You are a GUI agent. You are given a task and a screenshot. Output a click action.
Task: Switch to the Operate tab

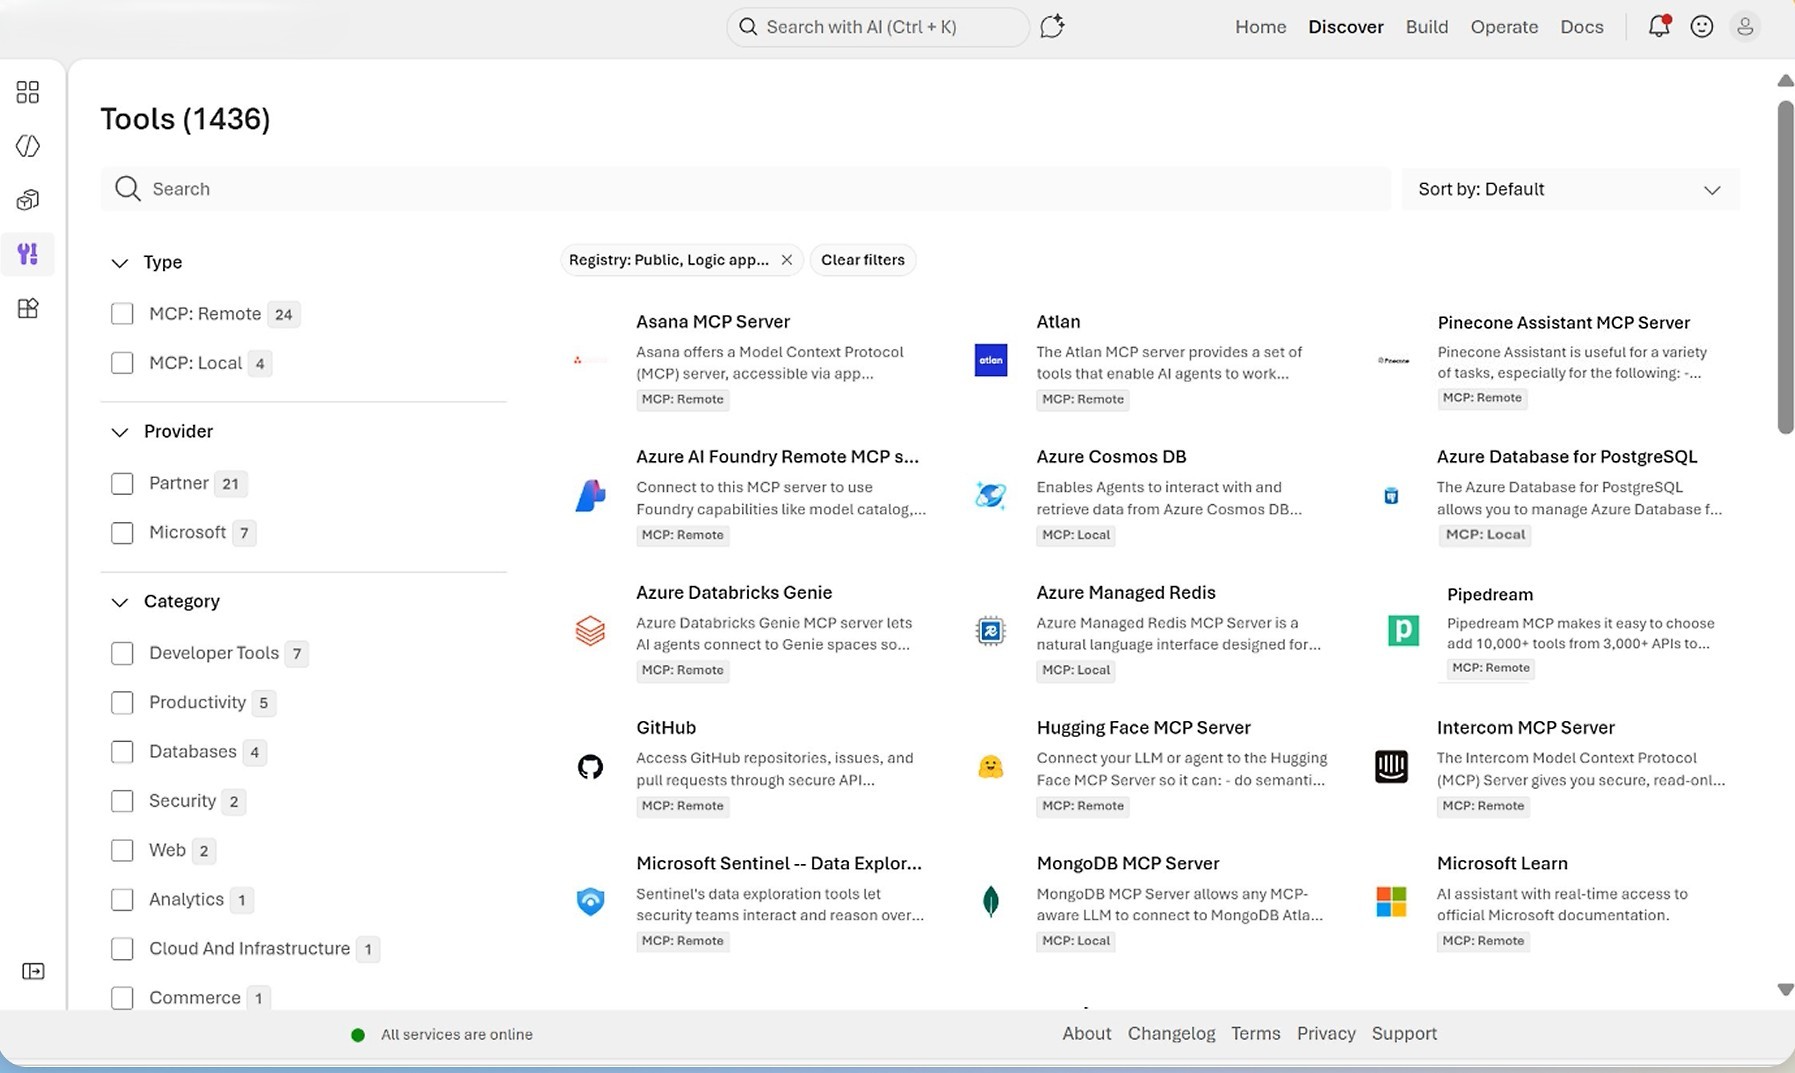click(x=1504, y=27)
